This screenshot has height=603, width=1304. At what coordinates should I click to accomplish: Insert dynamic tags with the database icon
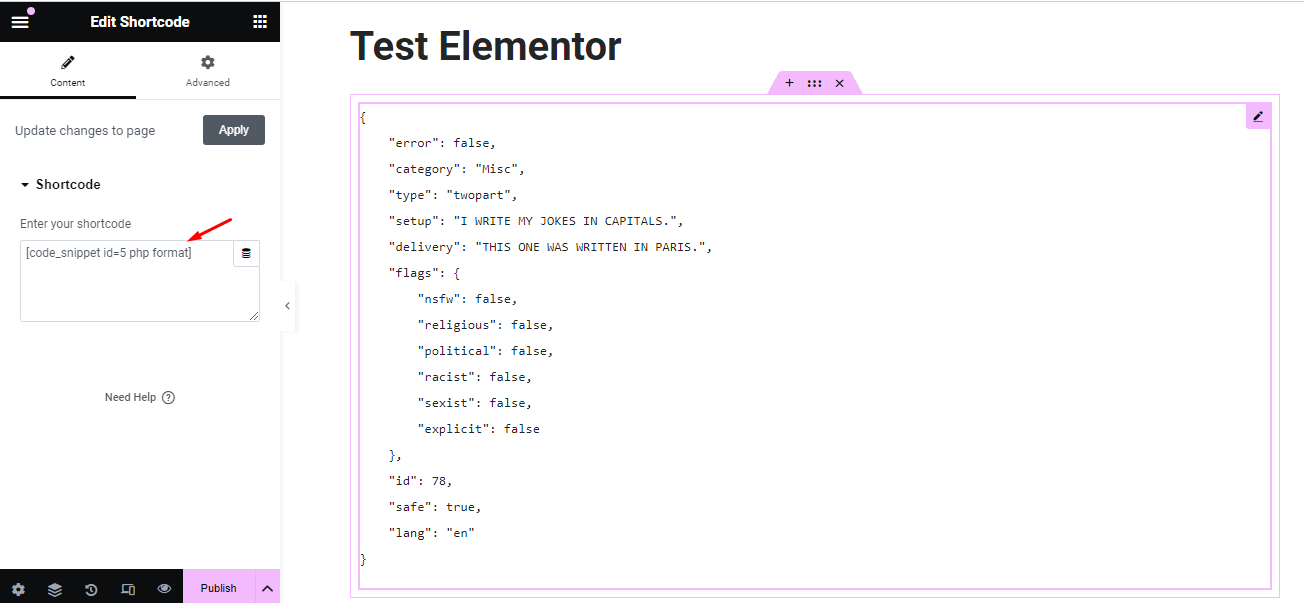246,253
